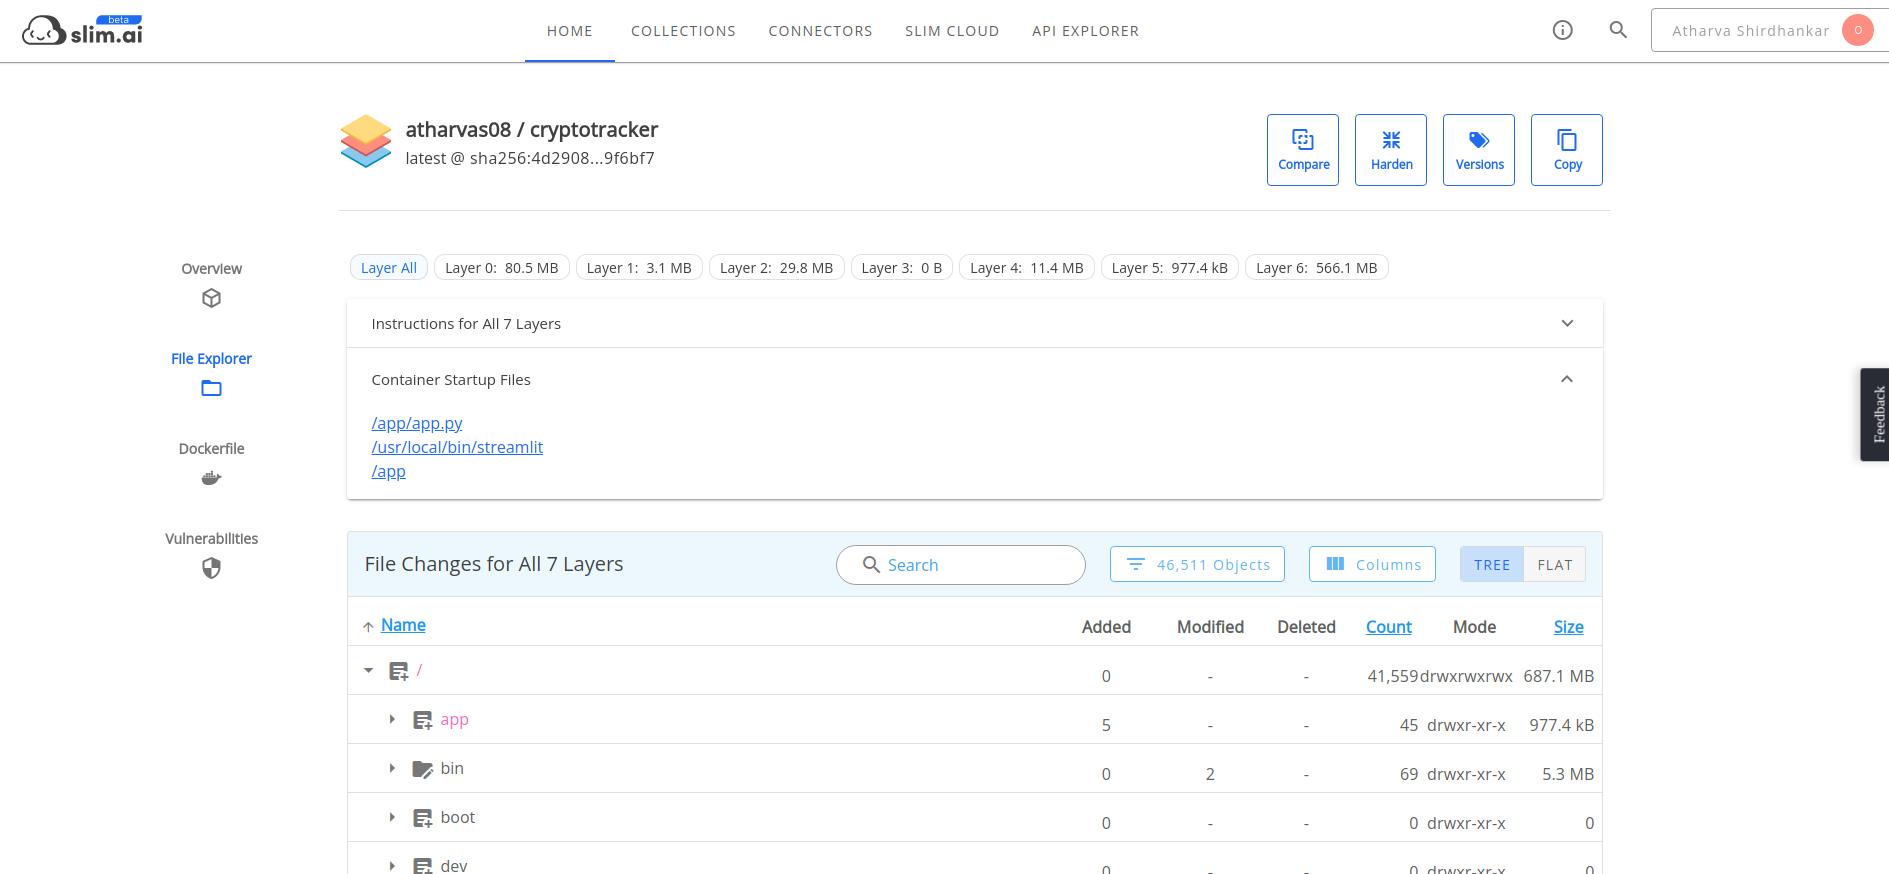The width and height of the screenshot is (1889, 874).
Task: Sort by the Name column
Action: pos(403,625)
